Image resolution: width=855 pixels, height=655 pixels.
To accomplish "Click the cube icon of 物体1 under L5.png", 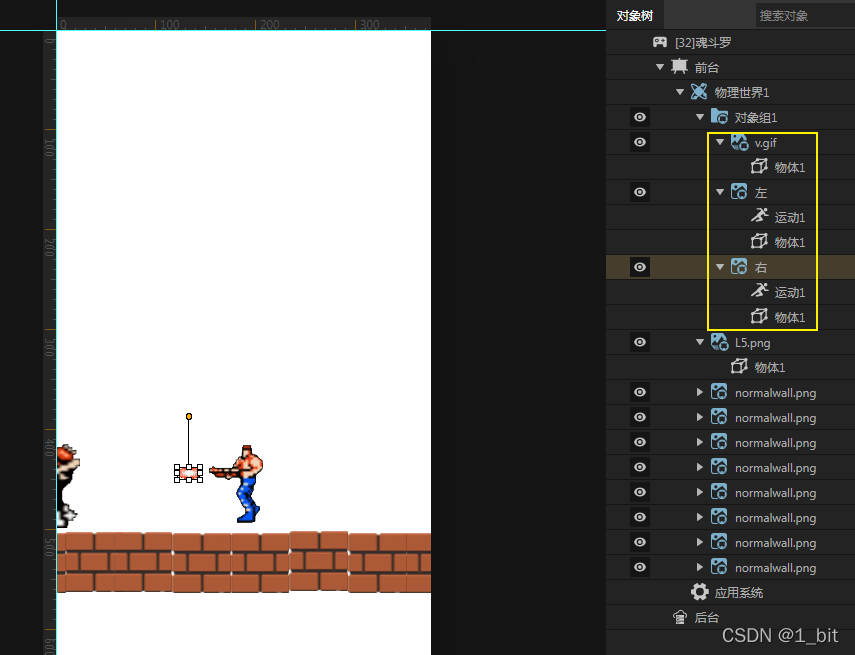I will (739, 366).
